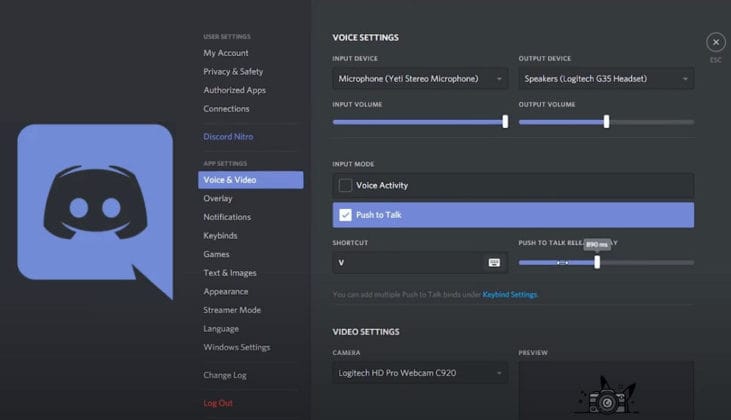Open Overlay settings
The width and height of the screenshot is (731, 420).
[x=218, y=199]
